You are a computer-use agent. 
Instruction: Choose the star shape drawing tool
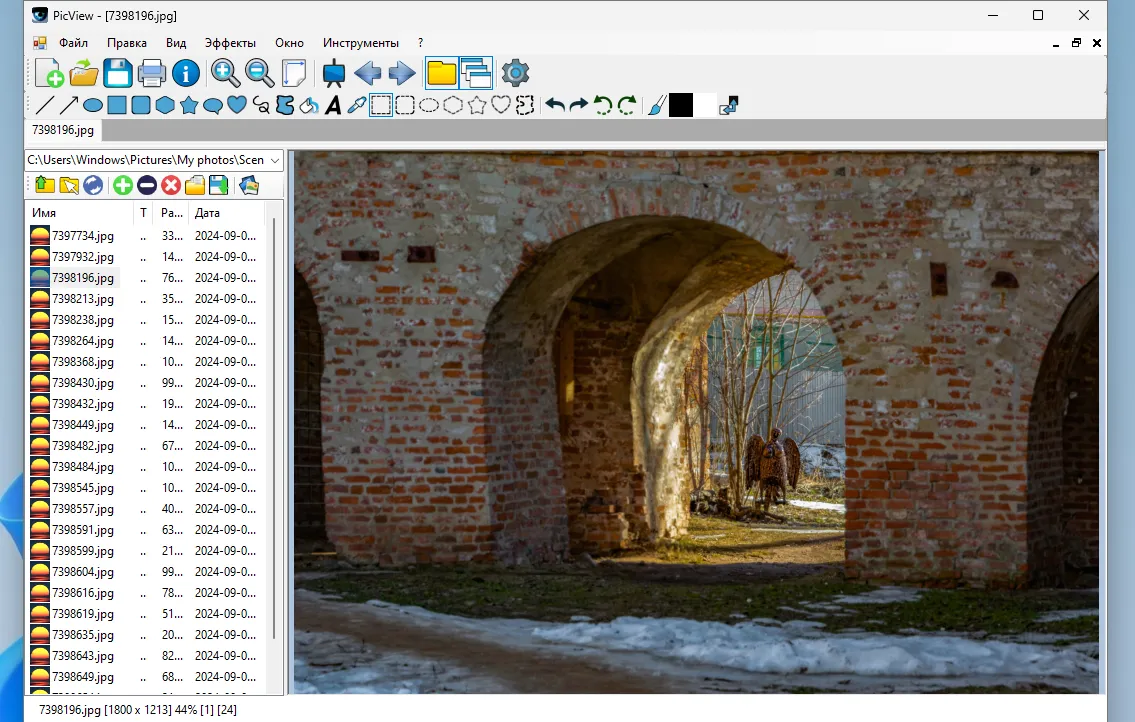189,105
